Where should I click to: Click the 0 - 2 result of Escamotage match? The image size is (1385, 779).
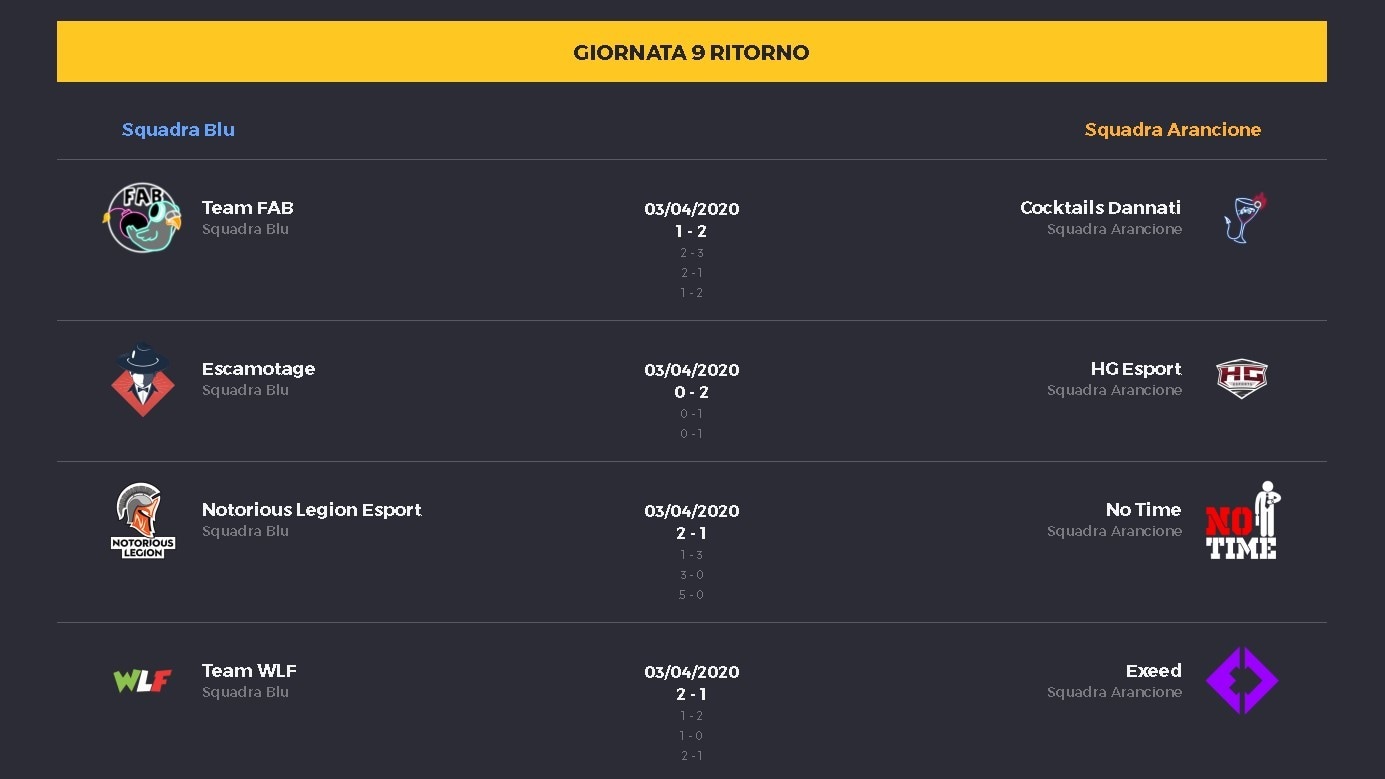691,392
